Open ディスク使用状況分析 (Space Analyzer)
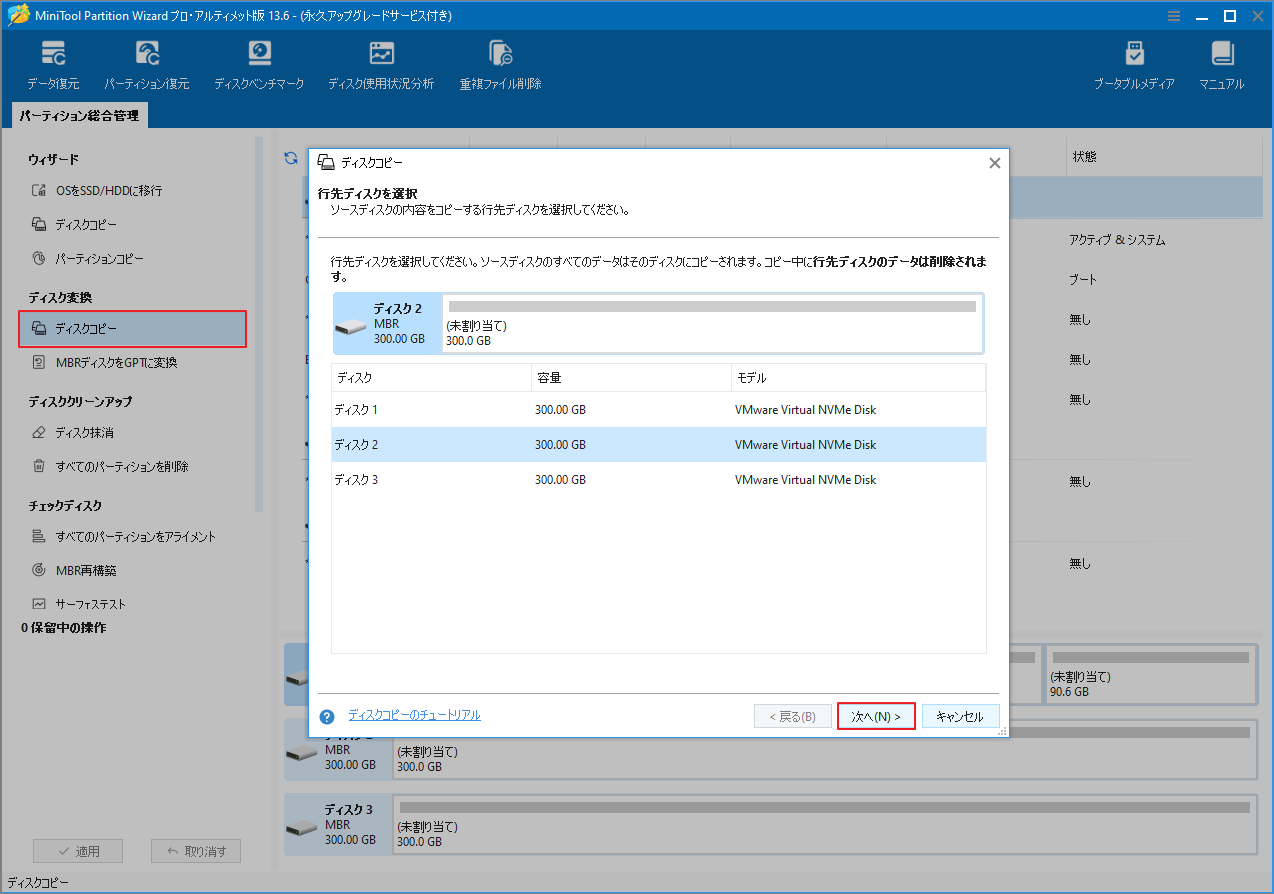This screenshot has width=1274, height=894. [381, 62]
